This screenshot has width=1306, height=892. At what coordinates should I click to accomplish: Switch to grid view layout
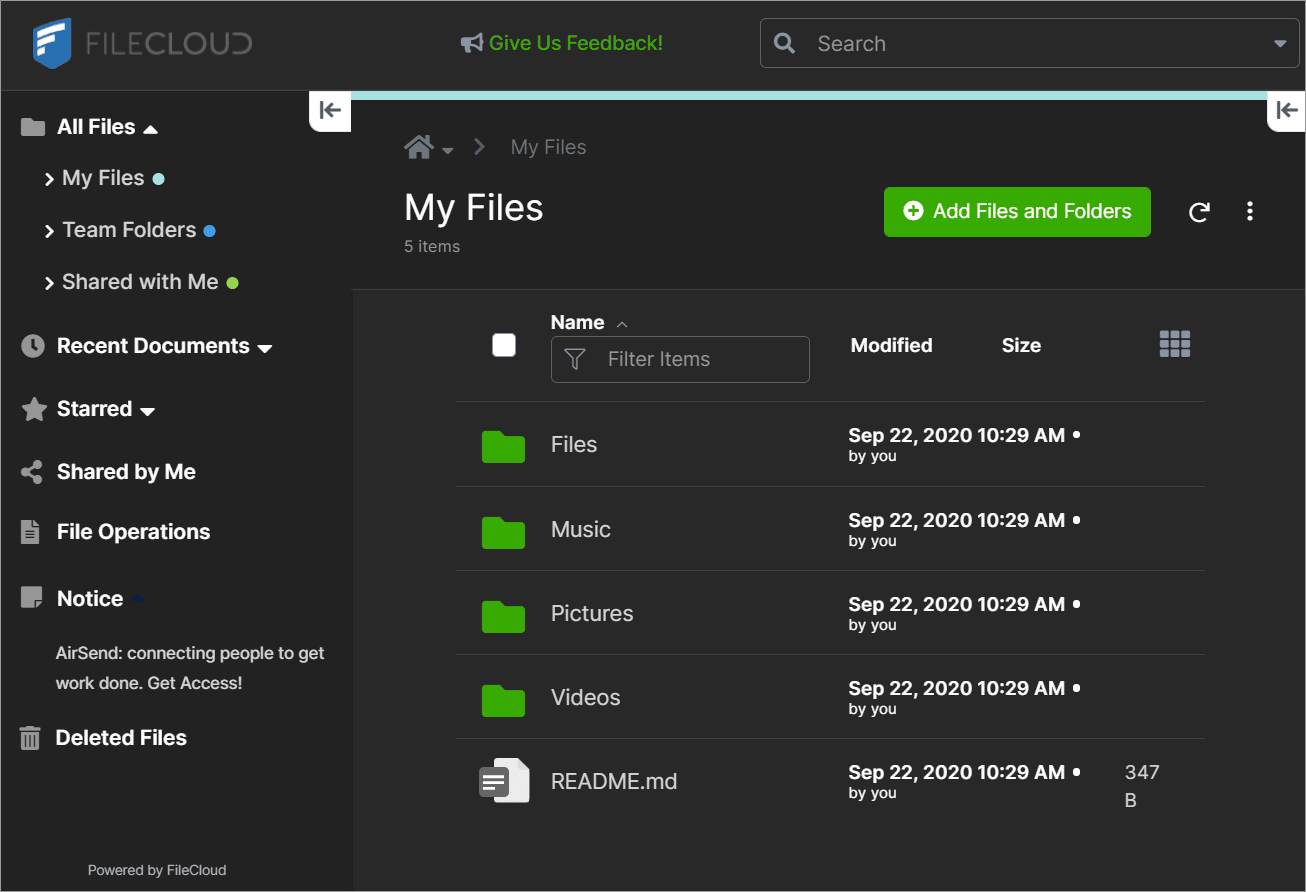[x=1174, y=343]
